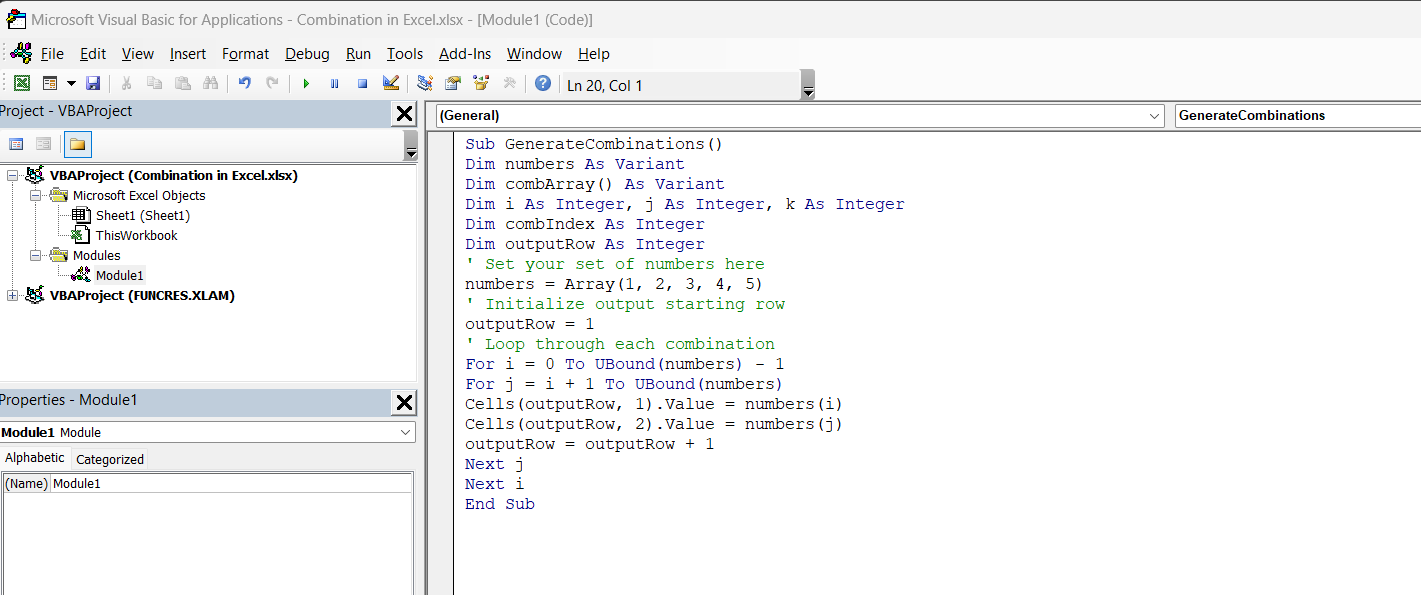The height and width of the screenshot is (595, 1421).
Task: Click the VBA application icon in title bar
Action: 15,19
